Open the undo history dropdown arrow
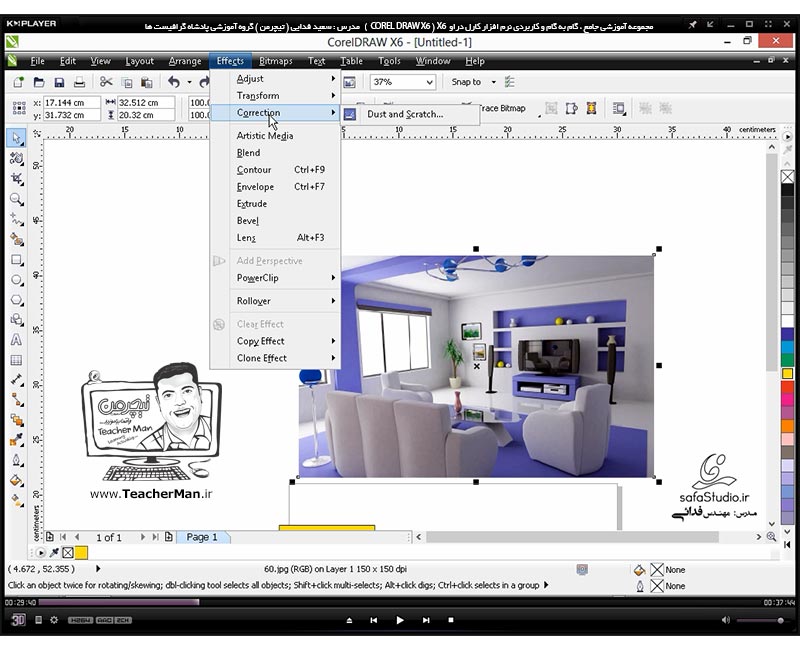The height and width of the screenshot is (650, 800). click(x=189, y=82)
